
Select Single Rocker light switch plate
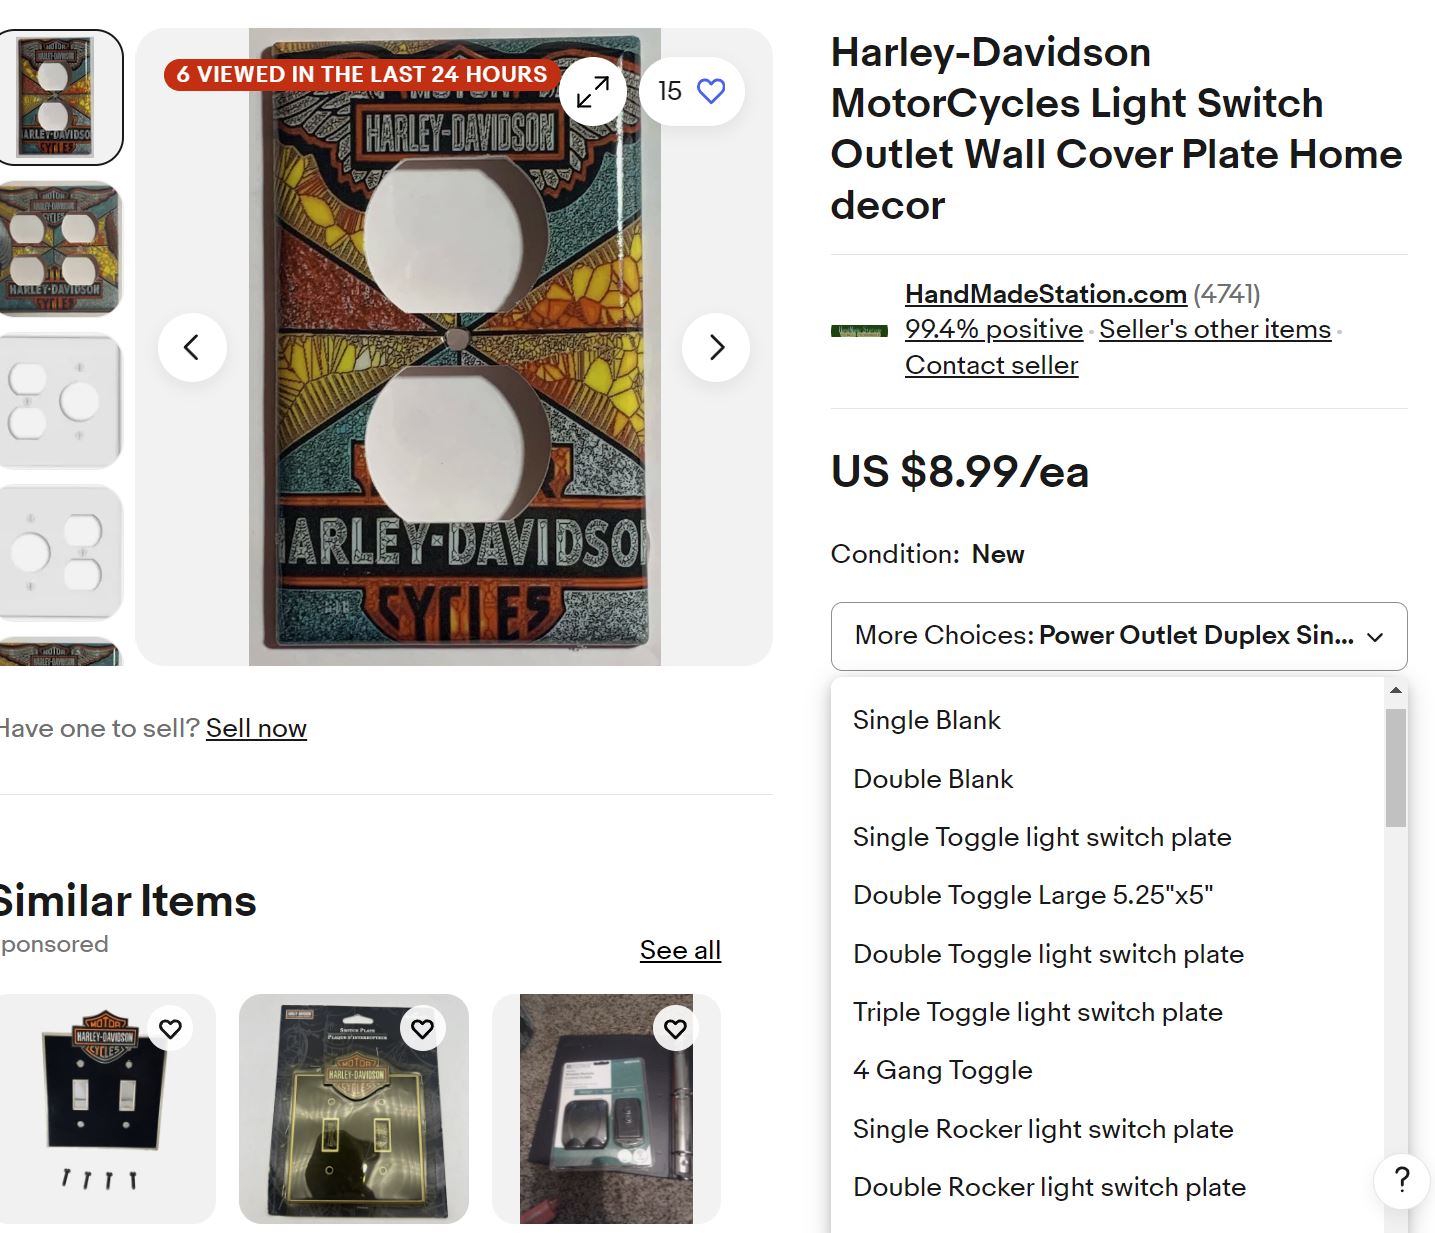pyautogui.click(x=1042, y=1129)
